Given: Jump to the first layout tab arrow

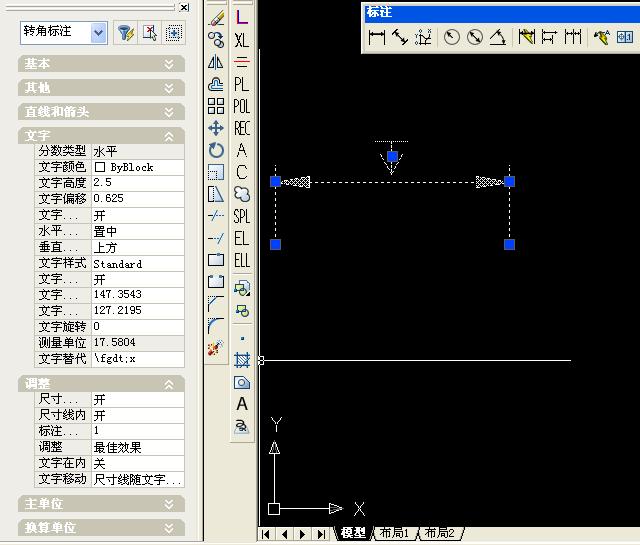Looking at the screenshot, I should coord(266,534).
